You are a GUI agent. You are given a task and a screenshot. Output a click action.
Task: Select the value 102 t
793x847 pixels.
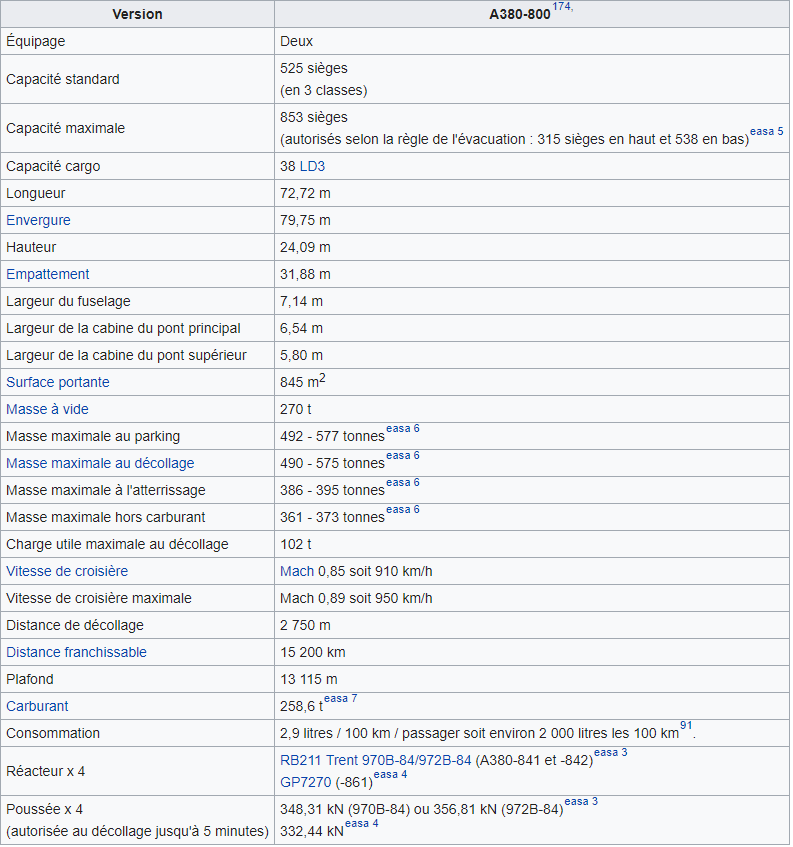click(x=295, y=544)
